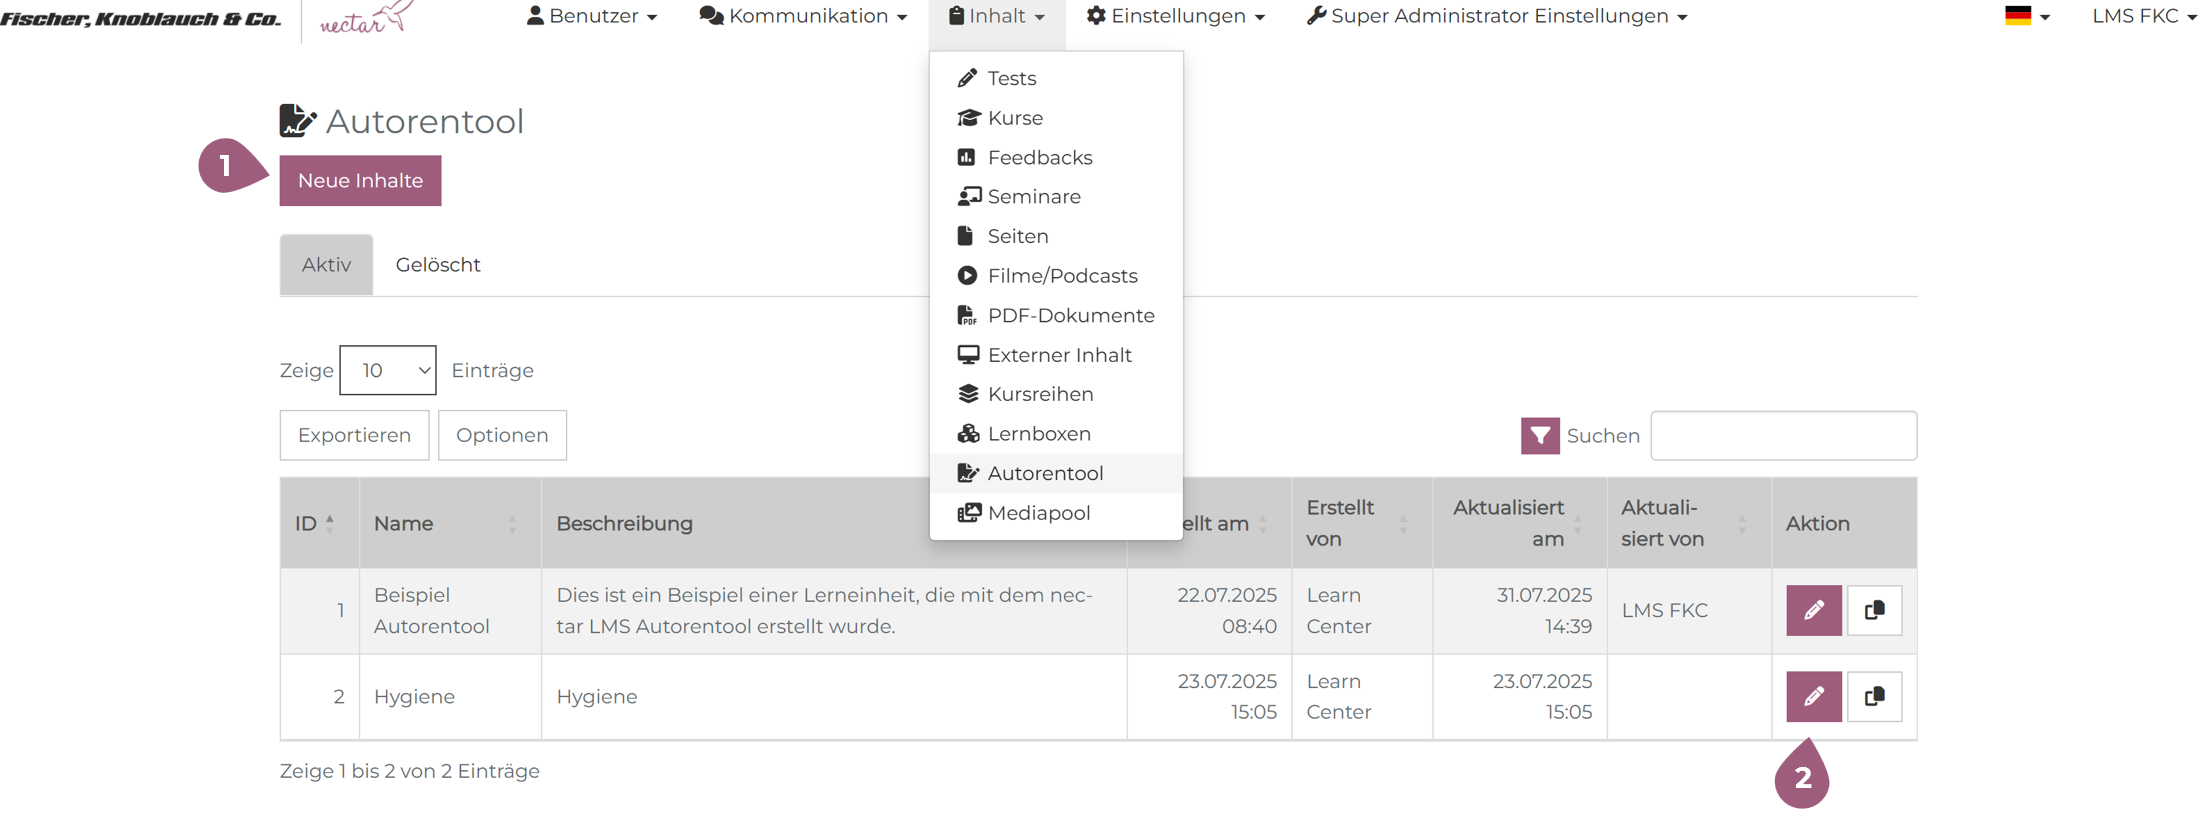Switch to the Gelöscht tab
This screenshot has width=2207, height=838.
point(438,265)
